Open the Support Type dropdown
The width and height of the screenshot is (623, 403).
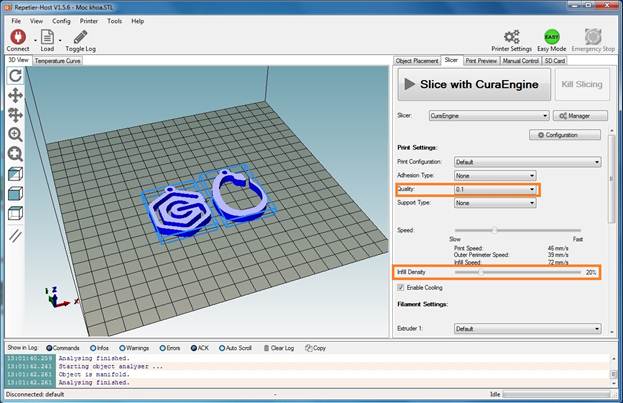tap(495, 203)
